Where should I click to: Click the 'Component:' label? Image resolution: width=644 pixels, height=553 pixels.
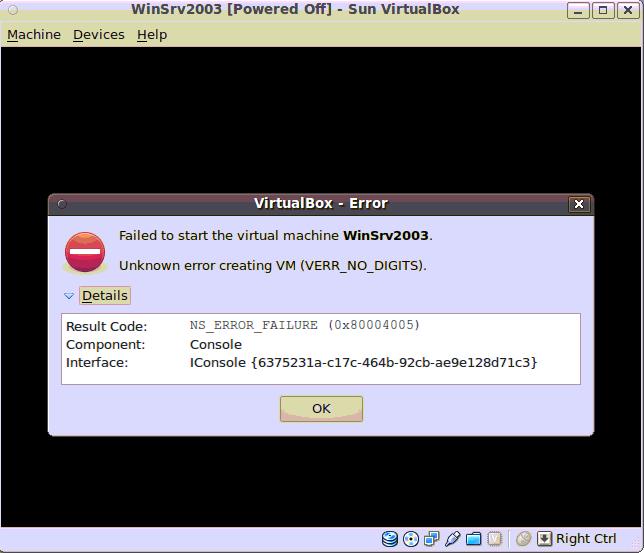coord(106,344)
